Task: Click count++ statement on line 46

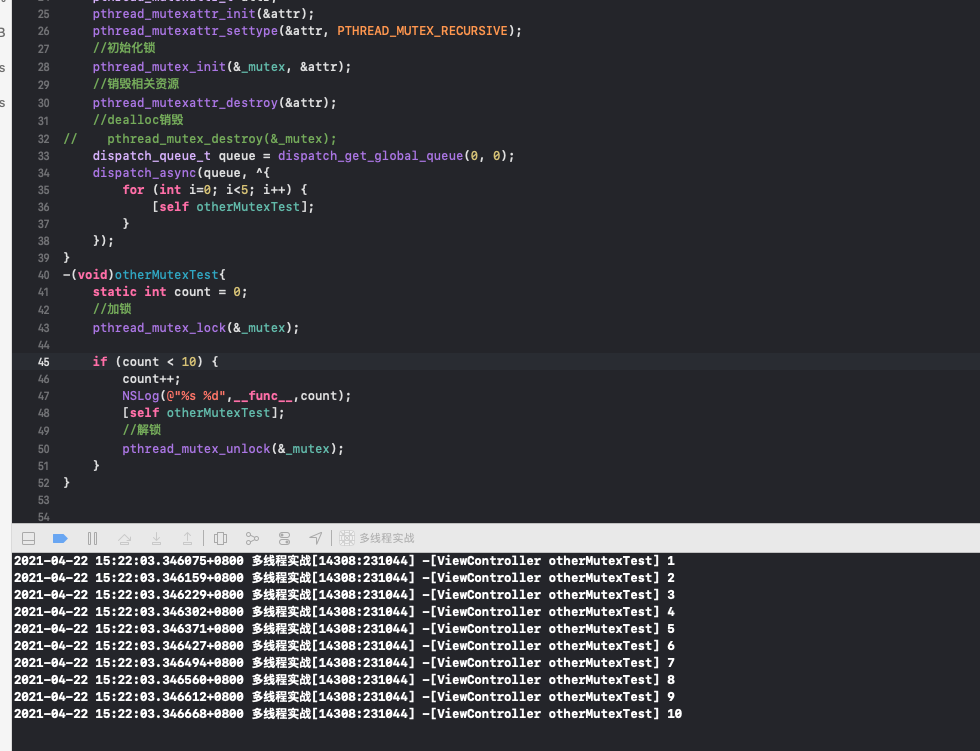Action: pyautogui.click(x=151, y=379)
